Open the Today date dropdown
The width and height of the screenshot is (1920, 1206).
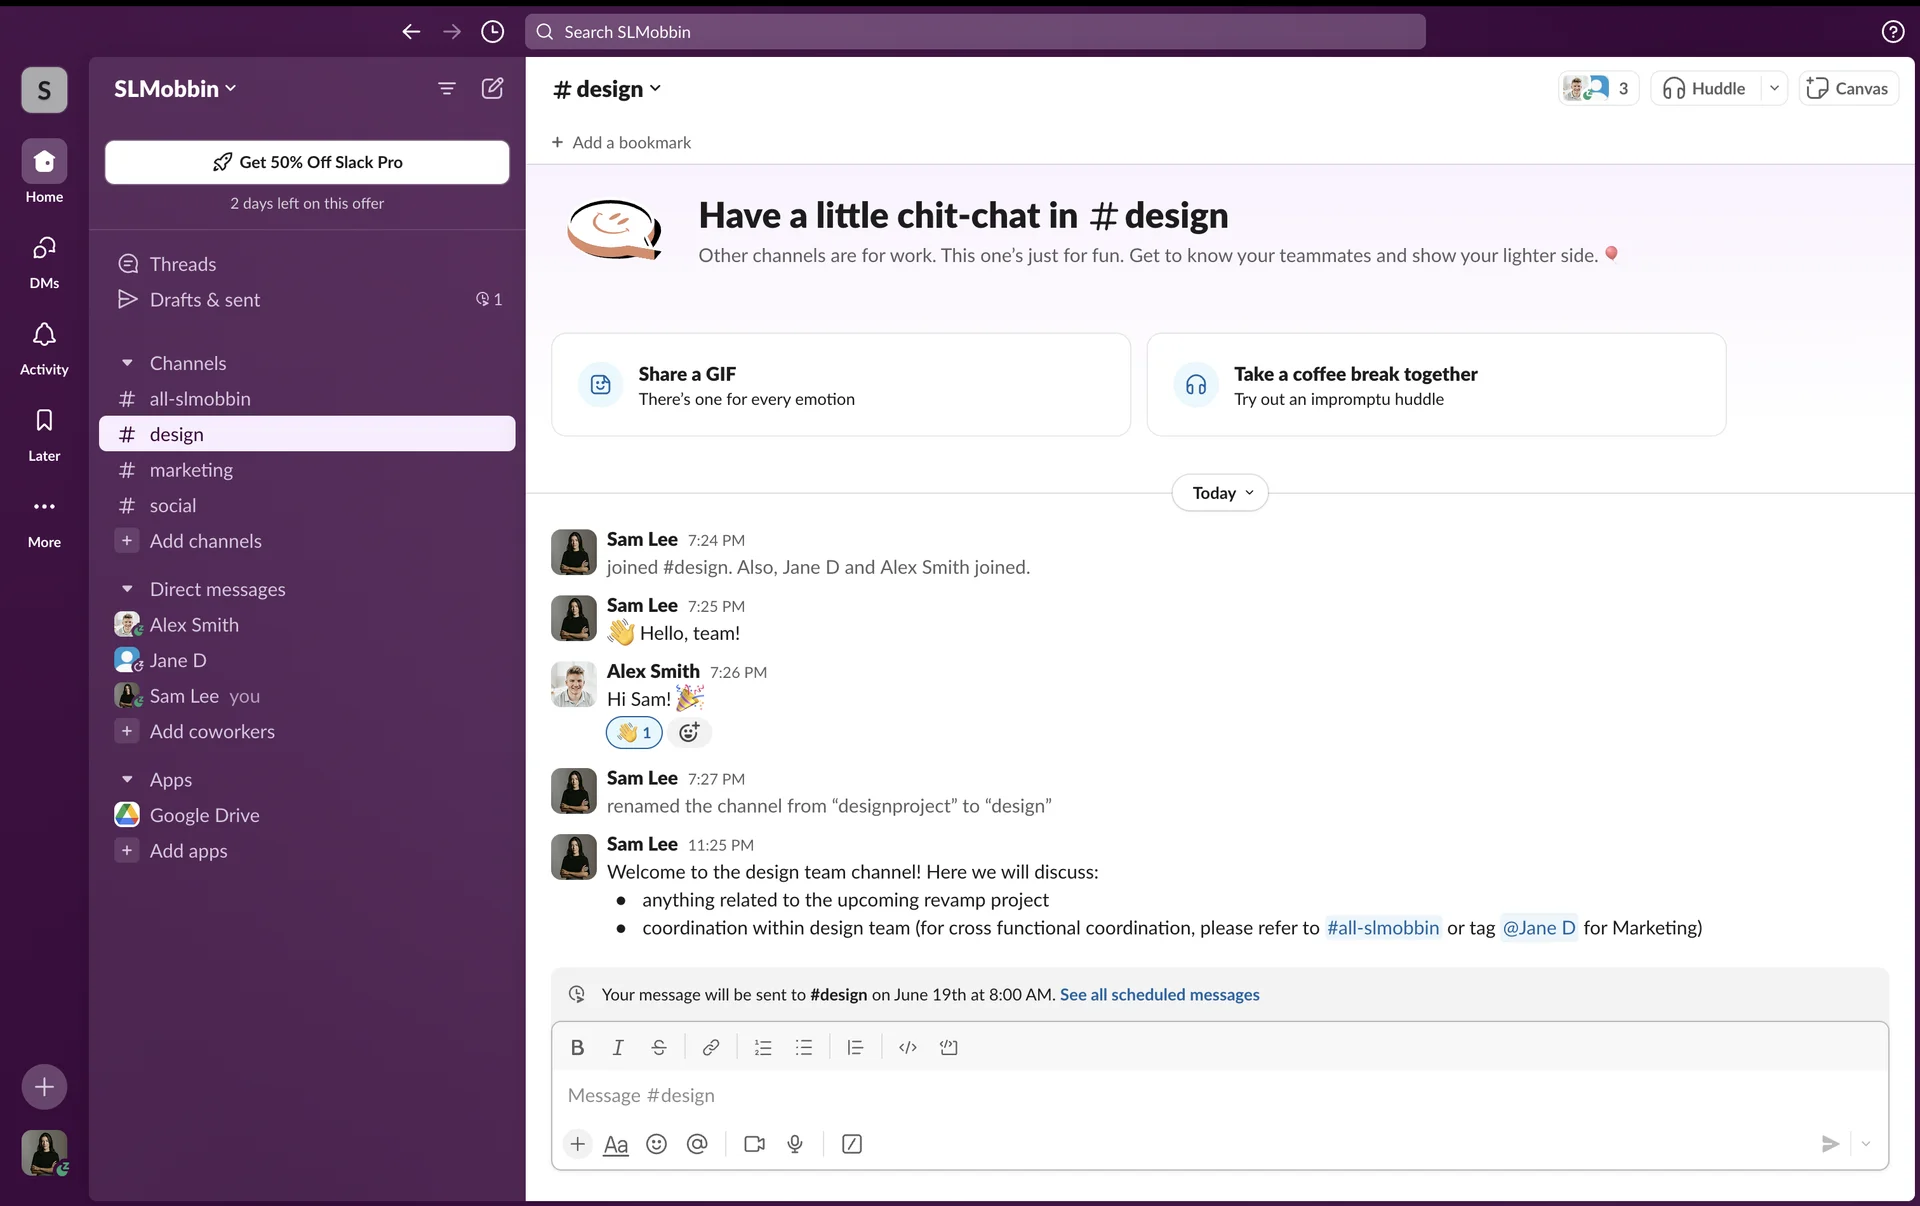click(1220, 493)
